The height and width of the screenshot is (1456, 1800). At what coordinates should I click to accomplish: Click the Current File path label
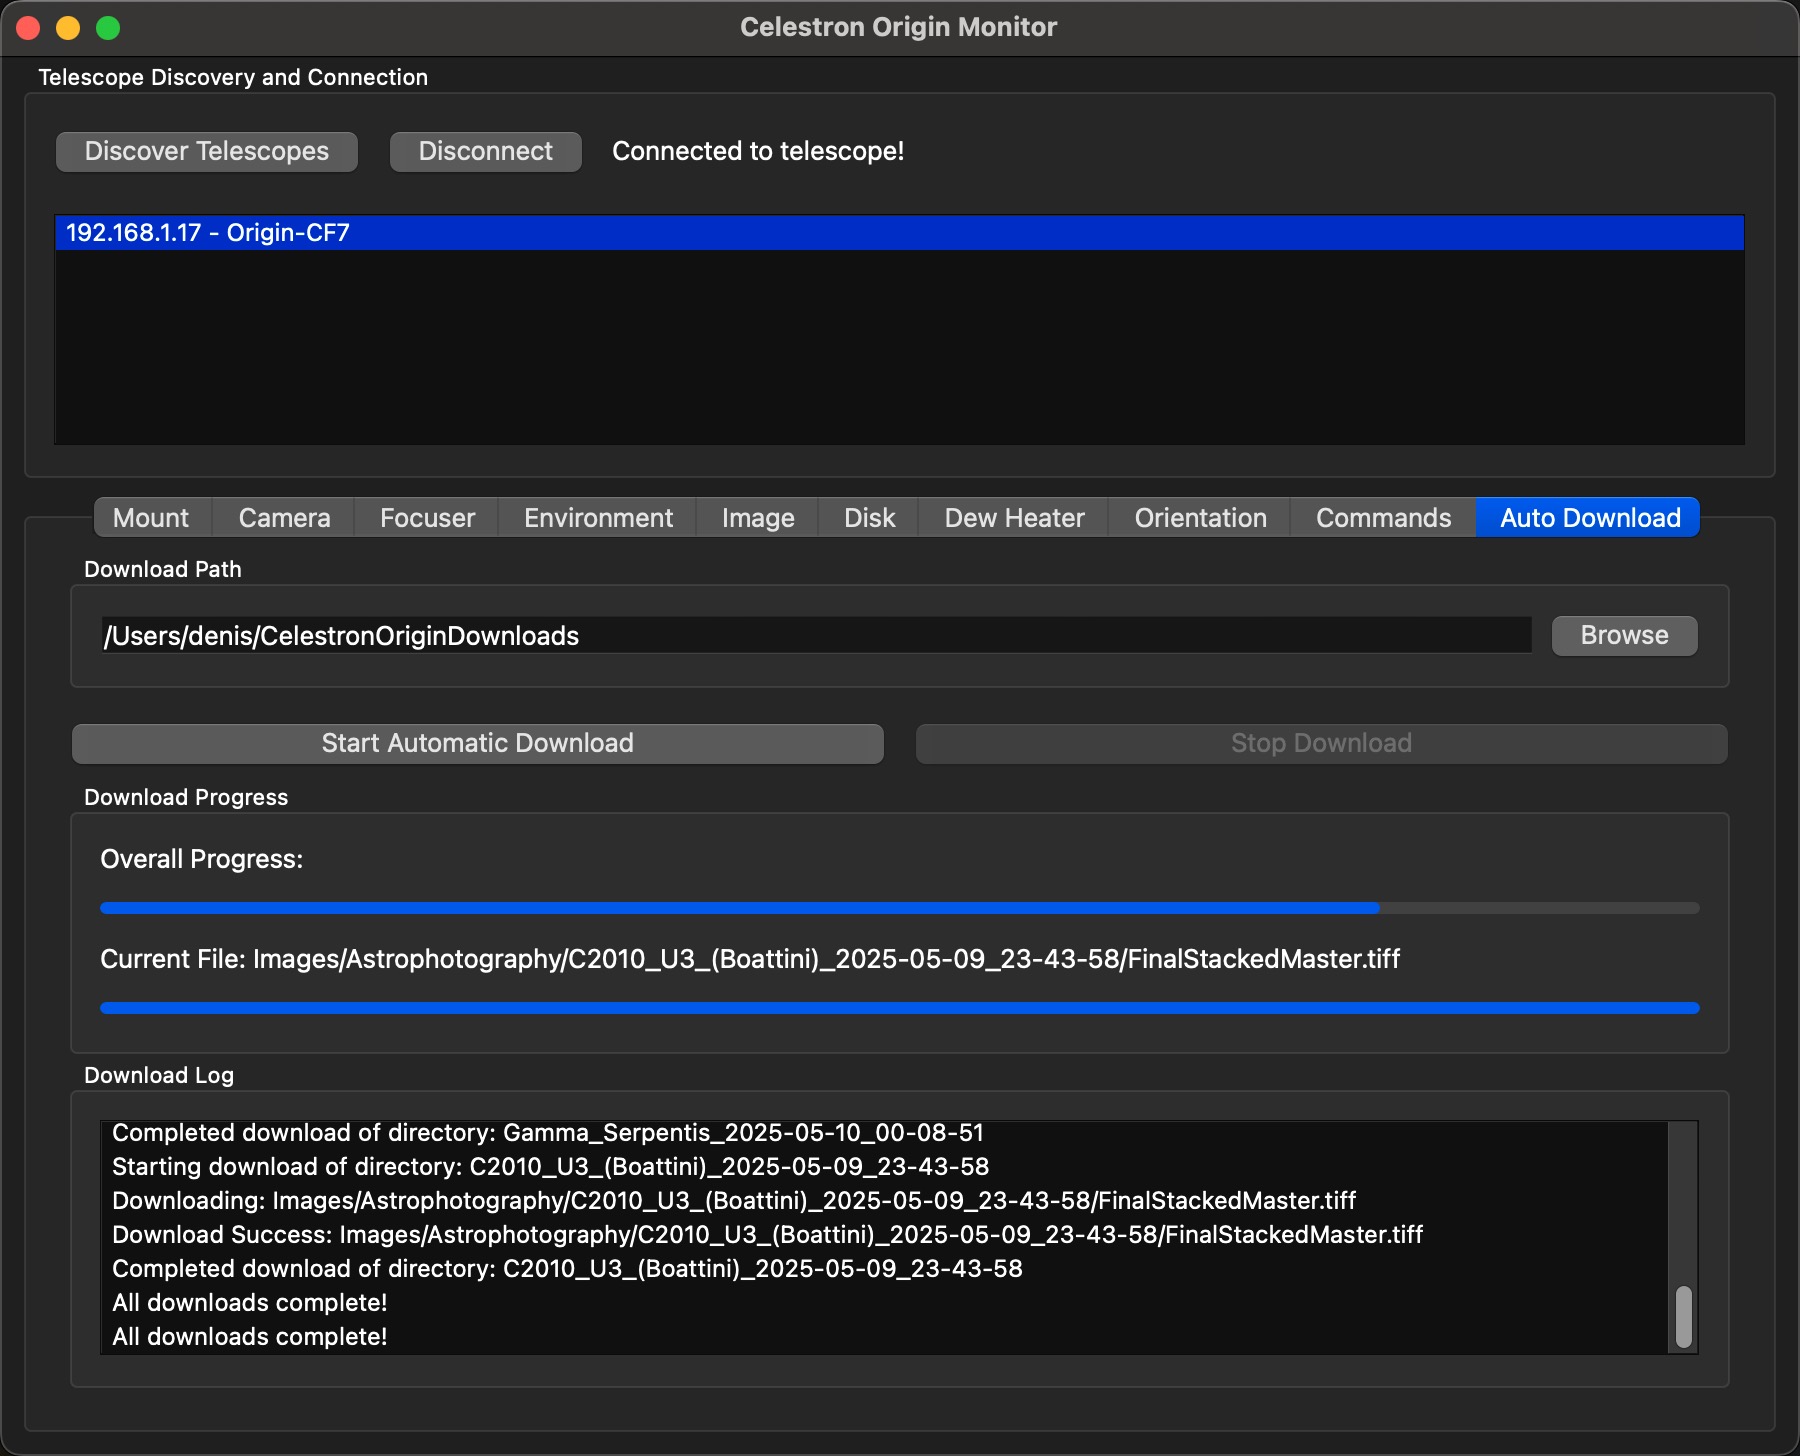[750, 959]
